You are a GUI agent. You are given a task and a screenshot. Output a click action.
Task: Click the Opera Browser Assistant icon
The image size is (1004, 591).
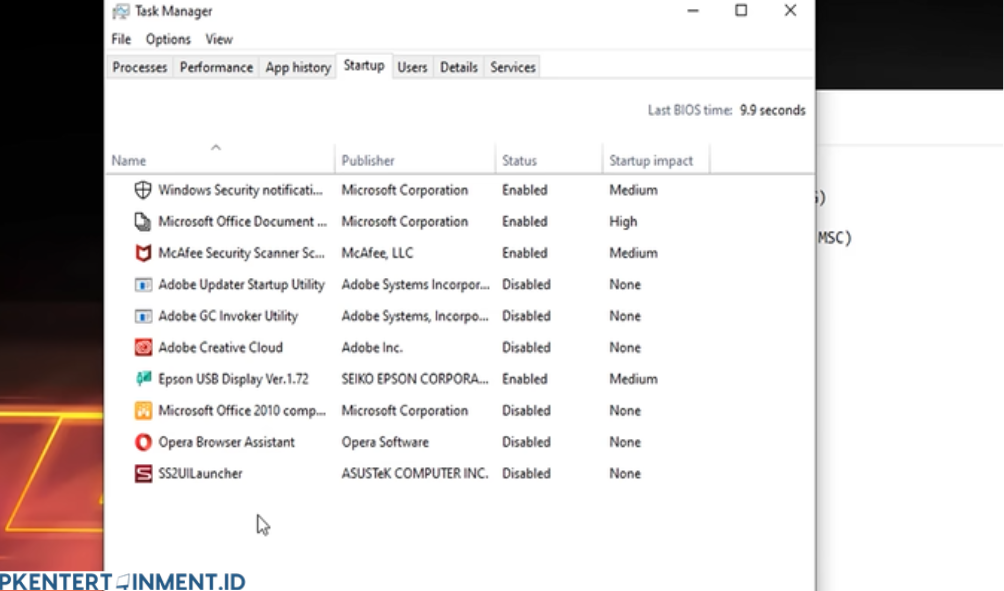click(143, 442)
